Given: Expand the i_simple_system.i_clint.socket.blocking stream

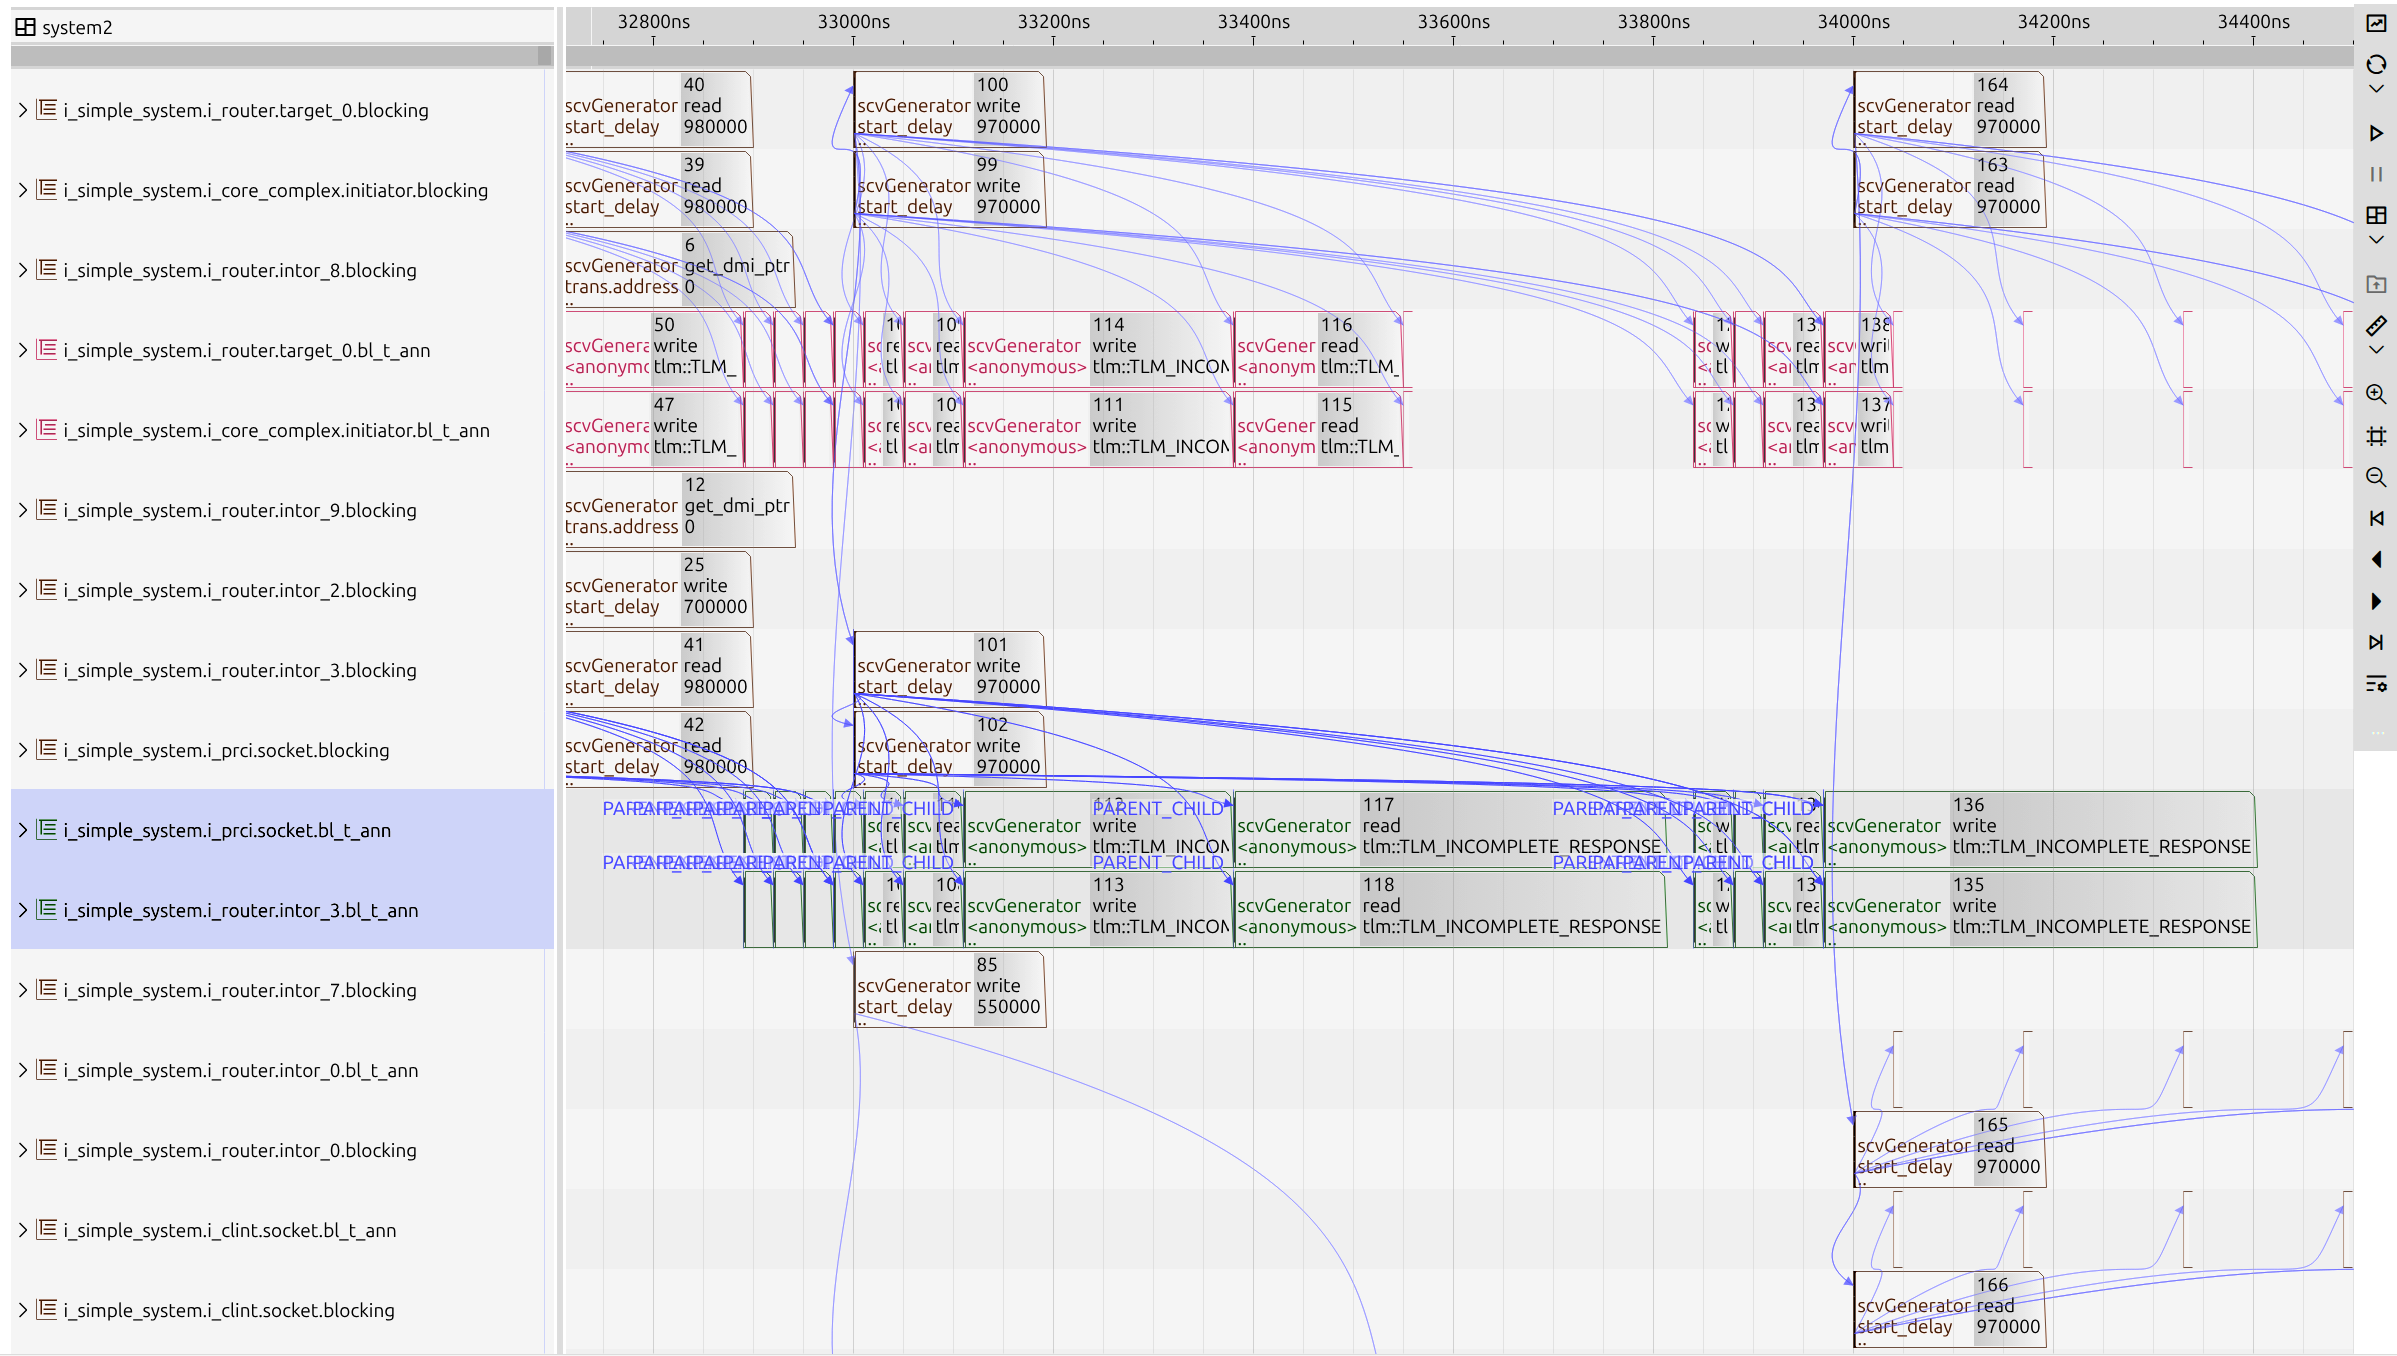Looking at the screenshot, I should [22, 1310].
